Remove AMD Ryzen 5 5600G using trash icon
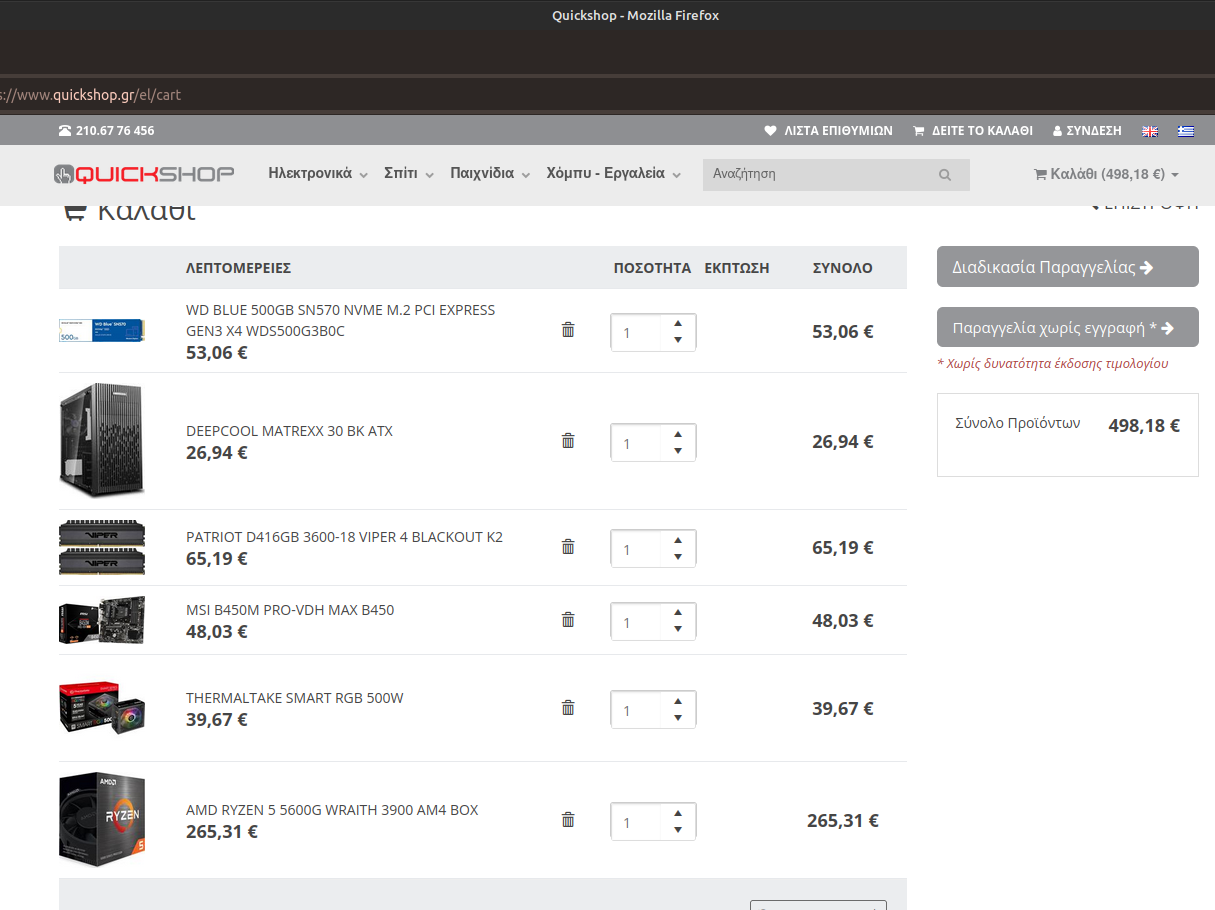1215x910 pixels. tap(568, 819)
